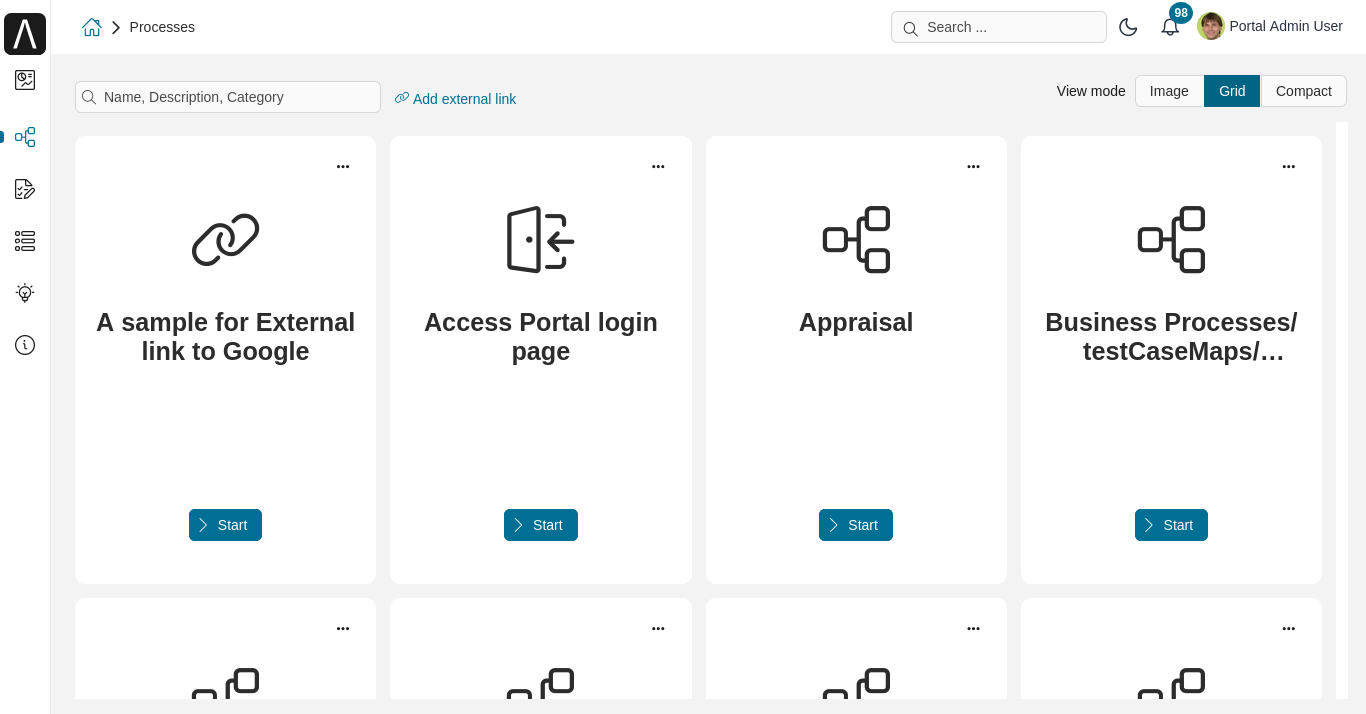Toggle dark mode with the moon icon
This screenshot has width=1366, height=714.
(x=1128, y=27)
